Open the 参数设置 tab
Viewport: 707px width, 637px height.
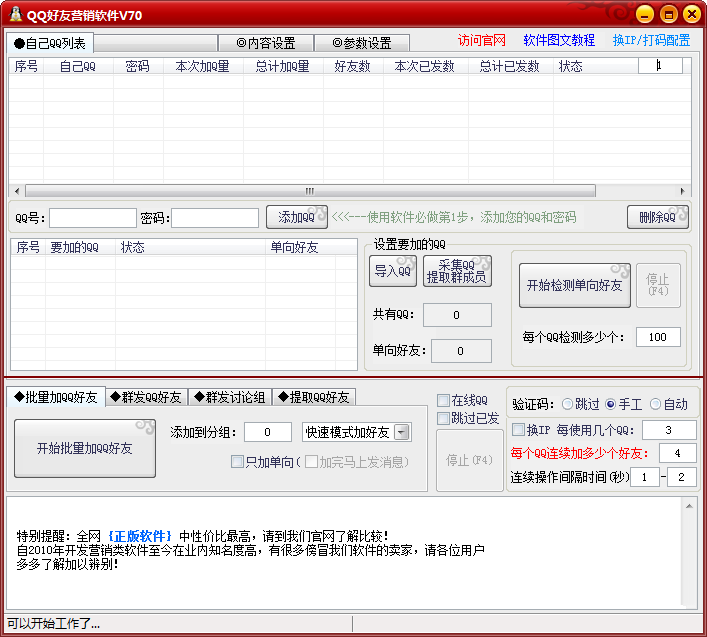[x=362, y=43]
